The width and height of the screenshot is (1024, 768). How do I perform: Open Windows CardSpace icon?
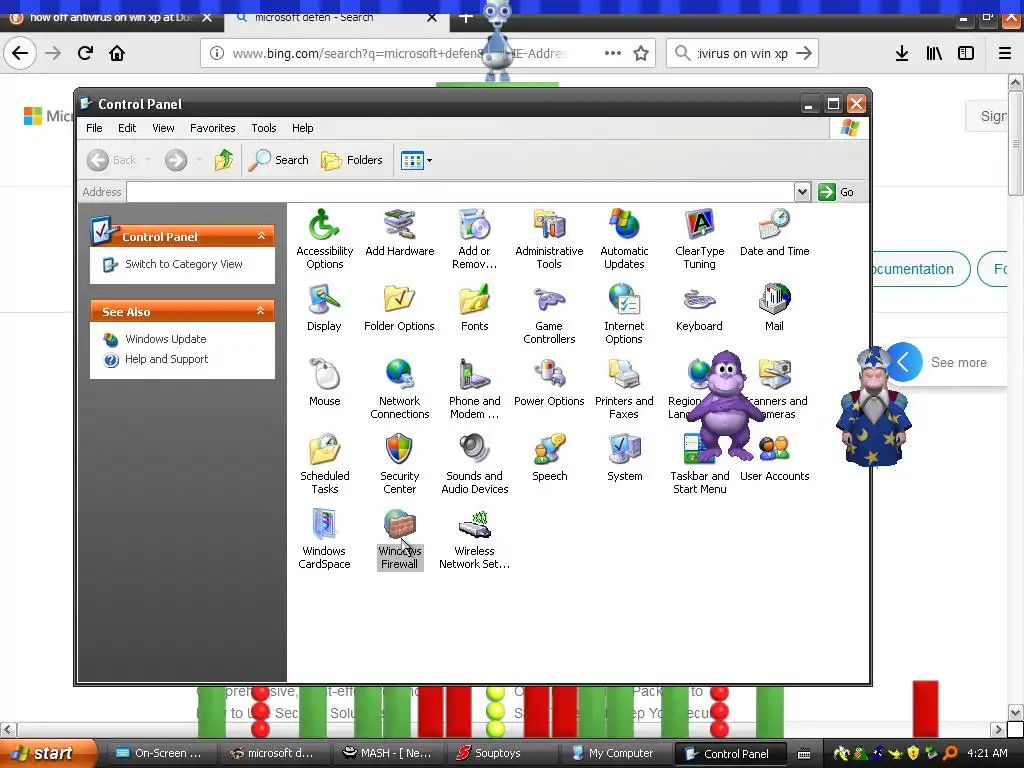[x=324, y=539]
